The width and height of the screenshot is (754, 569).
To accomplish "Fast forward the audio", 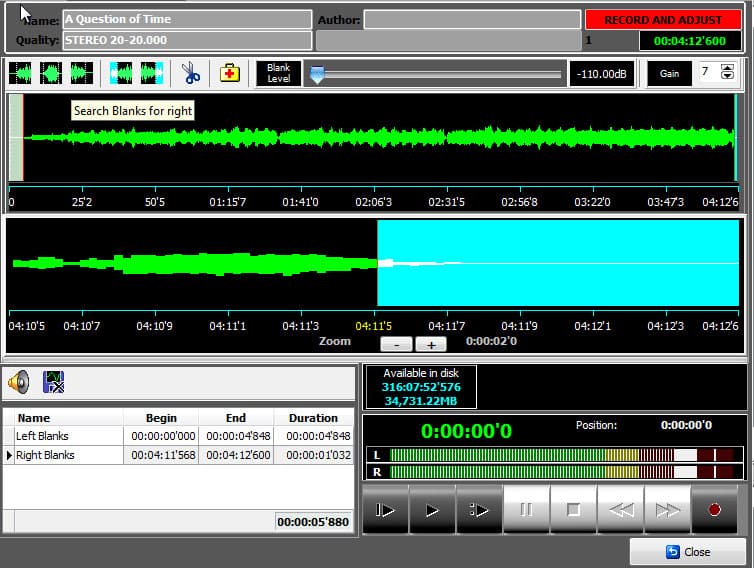I will point(667,510).
